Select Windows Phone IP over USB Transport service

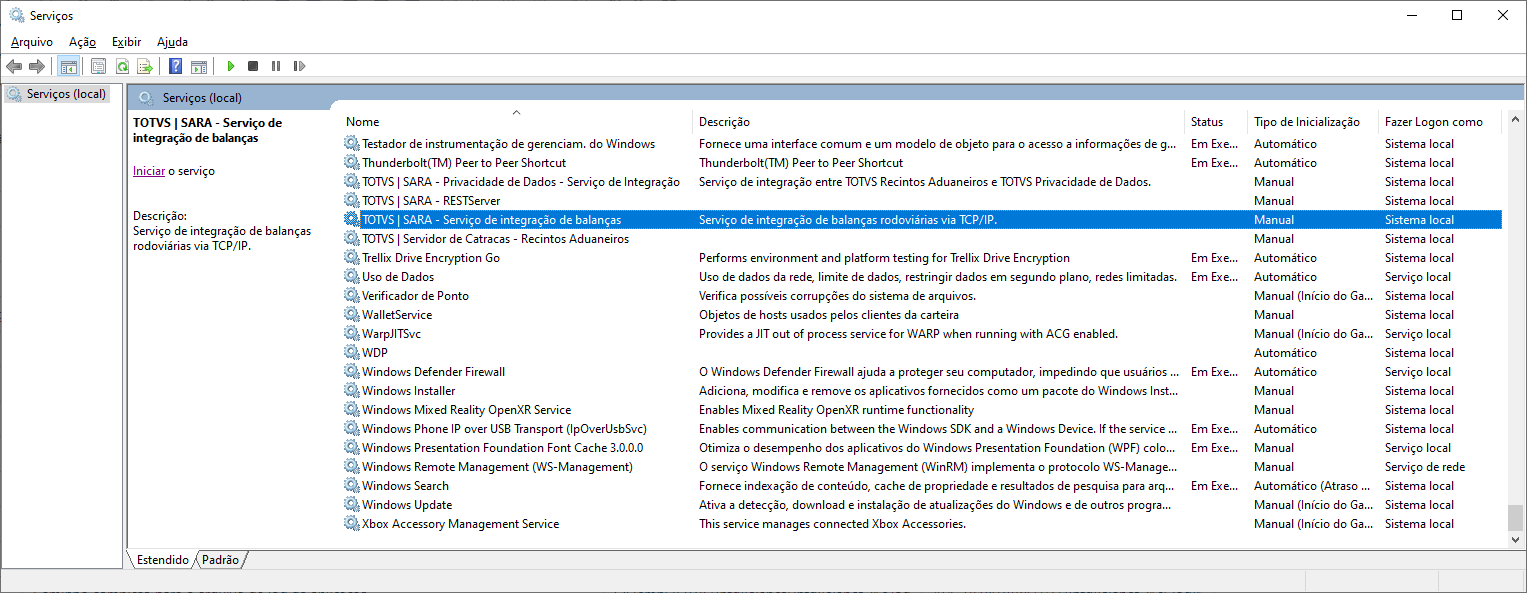click(921, 429)
